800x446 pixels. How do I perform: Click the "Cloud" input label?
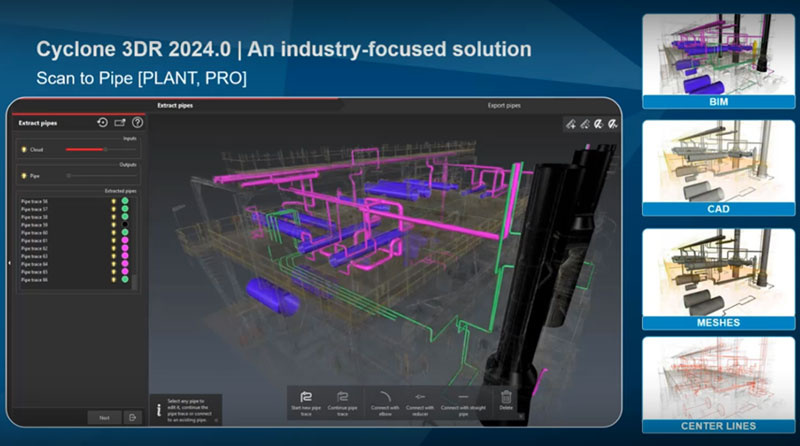(37, 150)
